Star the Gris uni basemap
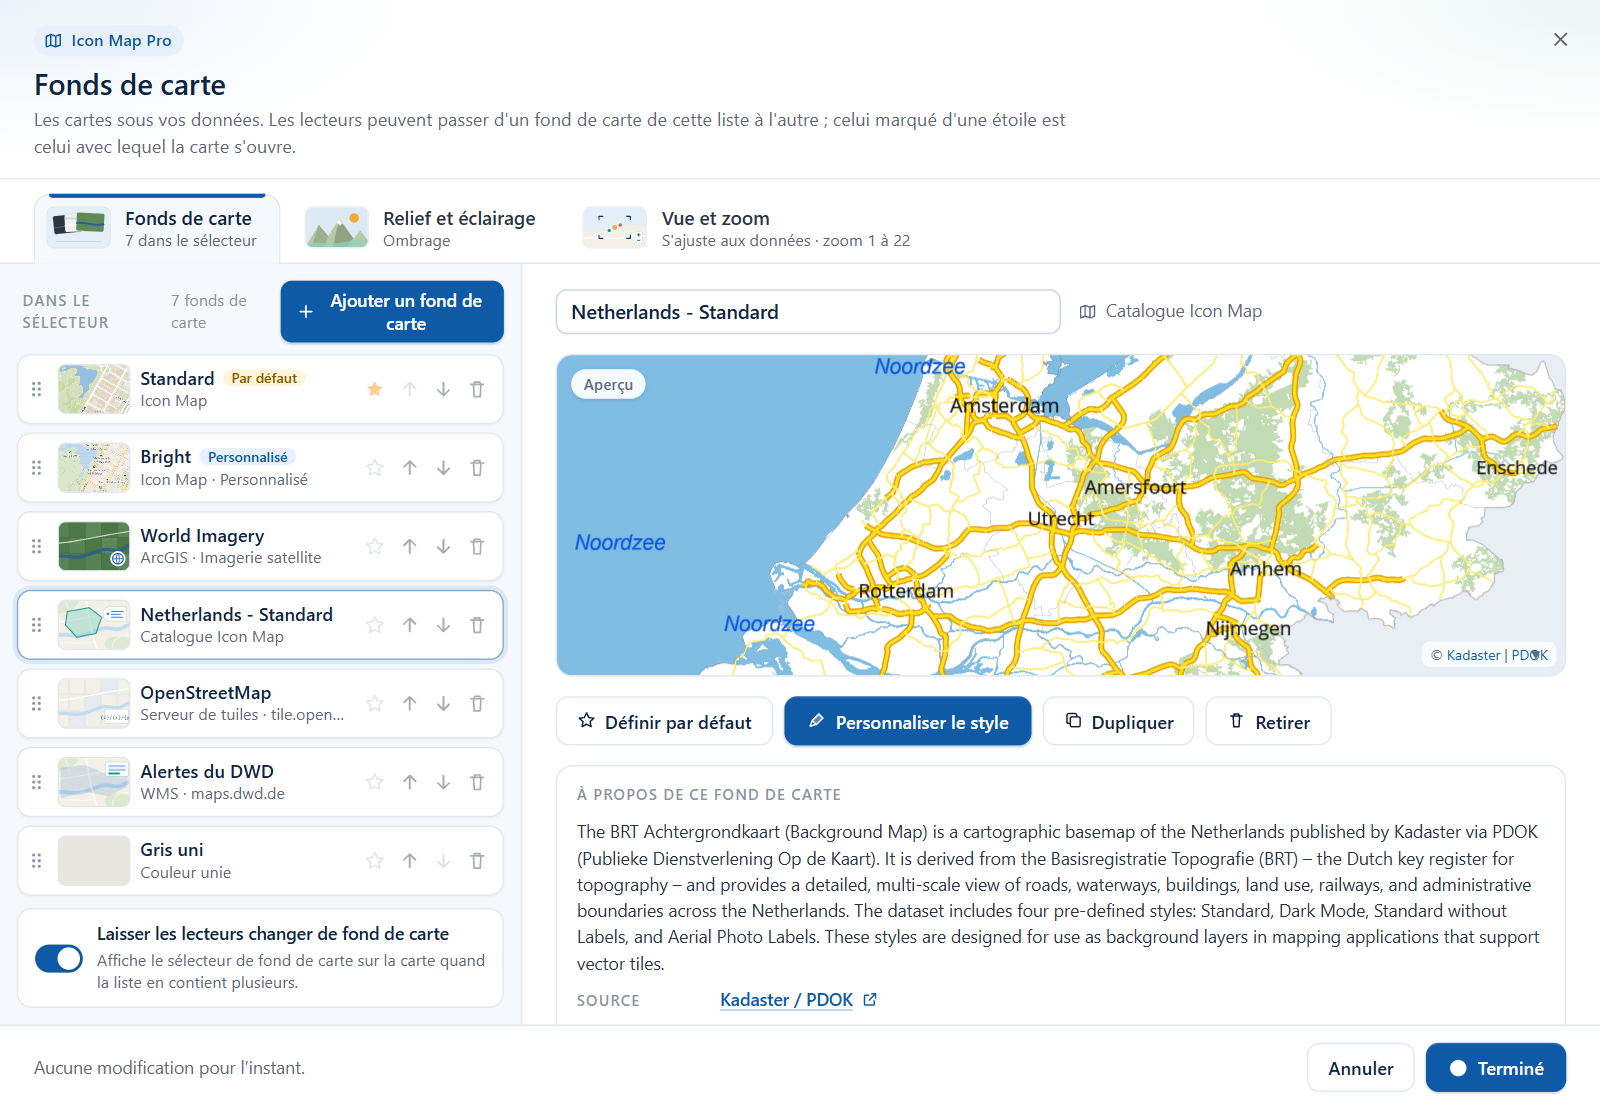The width and height of the screenshot is (1600, 1109). (375, 861)
